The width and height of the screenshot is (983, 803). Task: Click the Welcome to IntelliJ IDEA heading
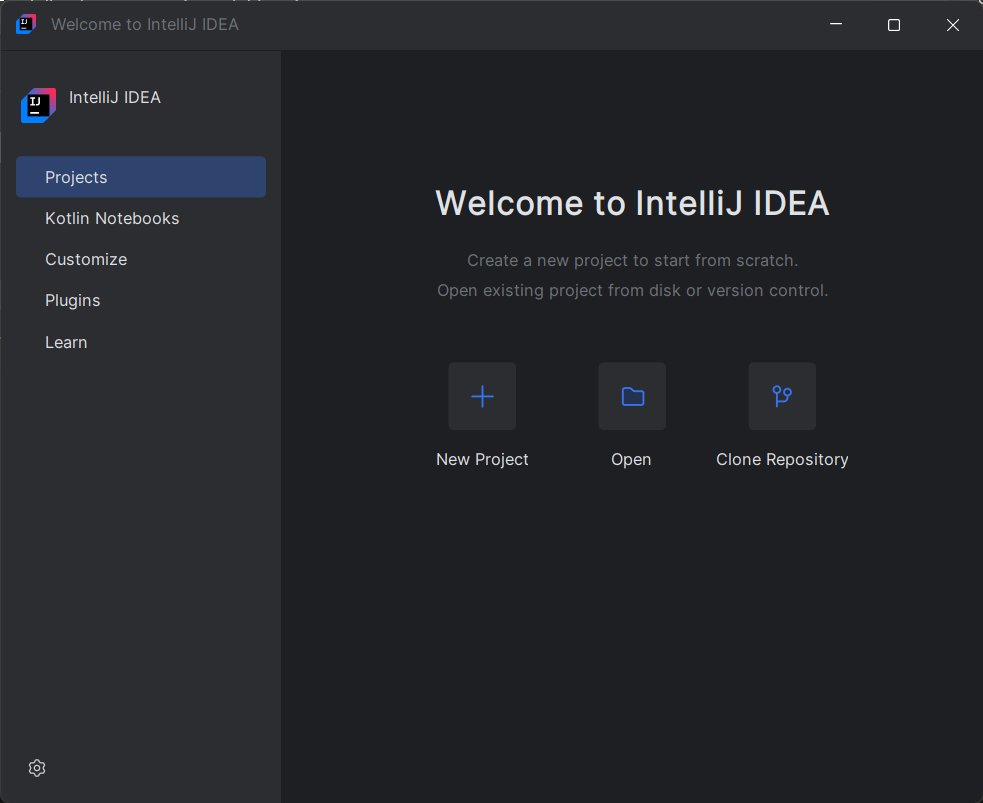[x=632, y=203]
